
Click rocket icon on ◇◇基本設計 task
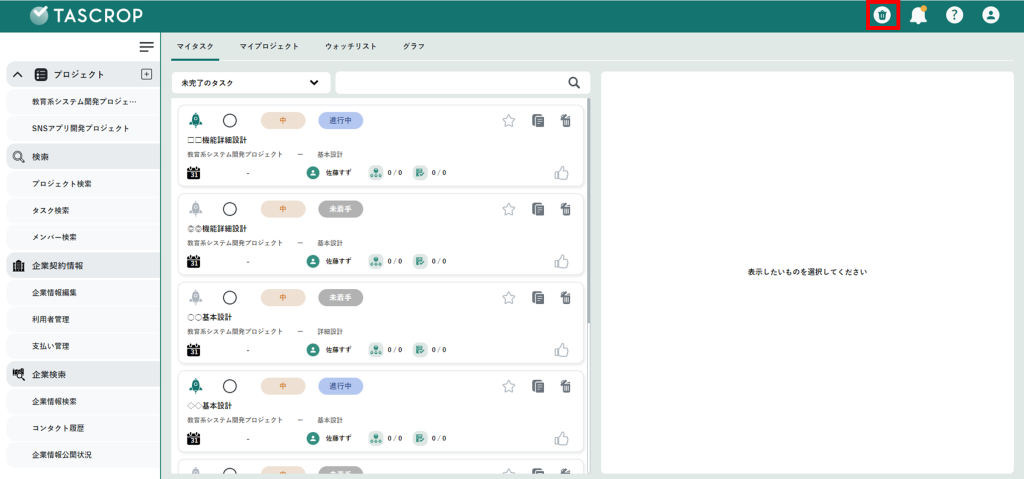click(x=195, y=386)
